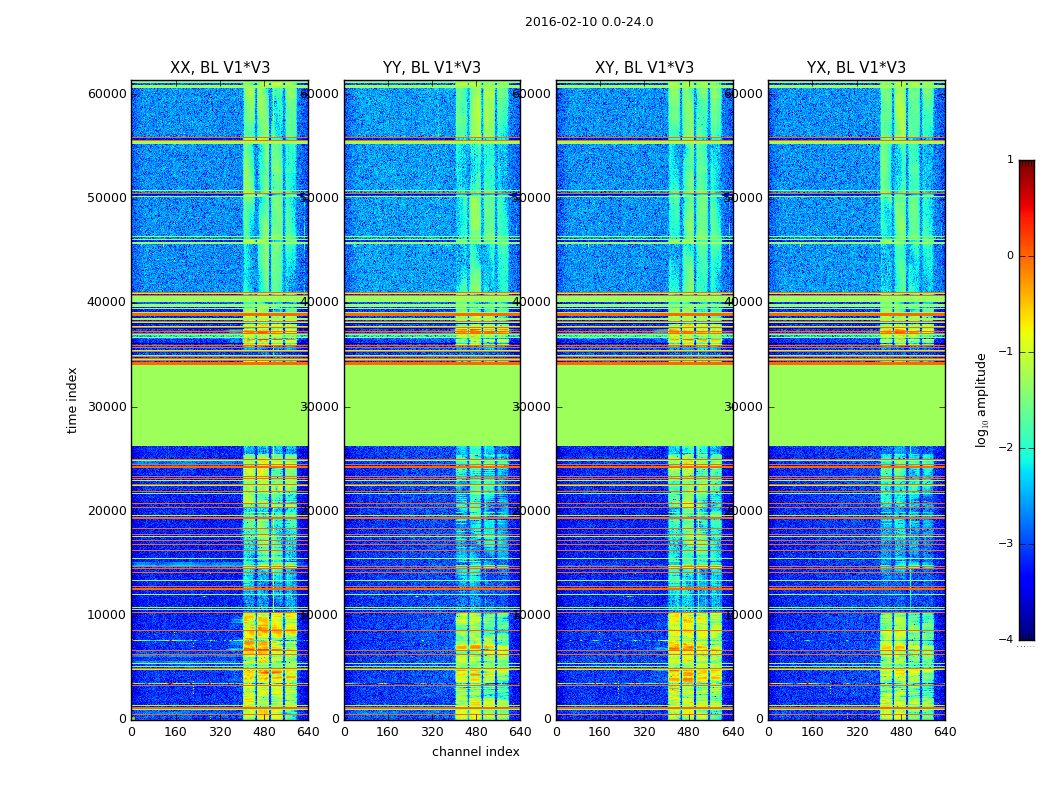This screenshot has width=1050, height=800.
Task: Click the solid green band in YX panel
Action: 856,405
